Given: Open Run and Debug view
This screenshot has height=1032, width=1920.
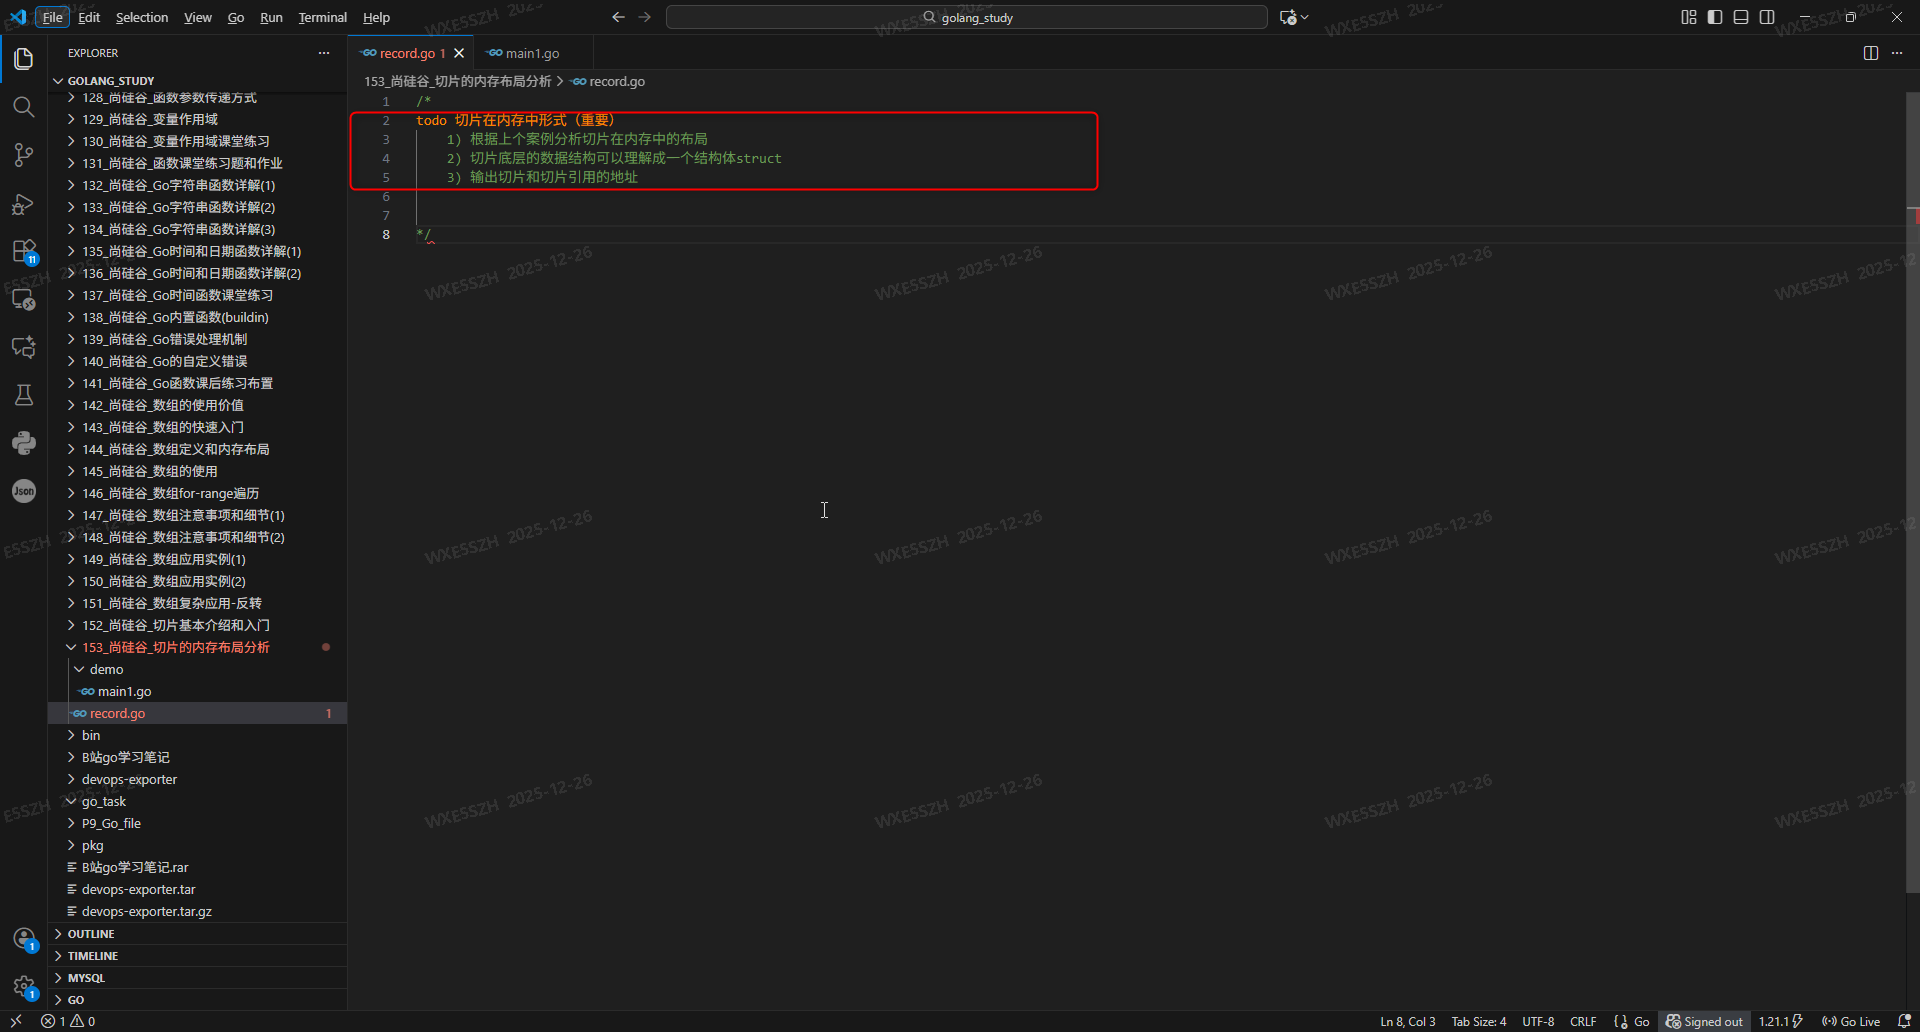Looking at the screenshot, I should tap(24, 204).
